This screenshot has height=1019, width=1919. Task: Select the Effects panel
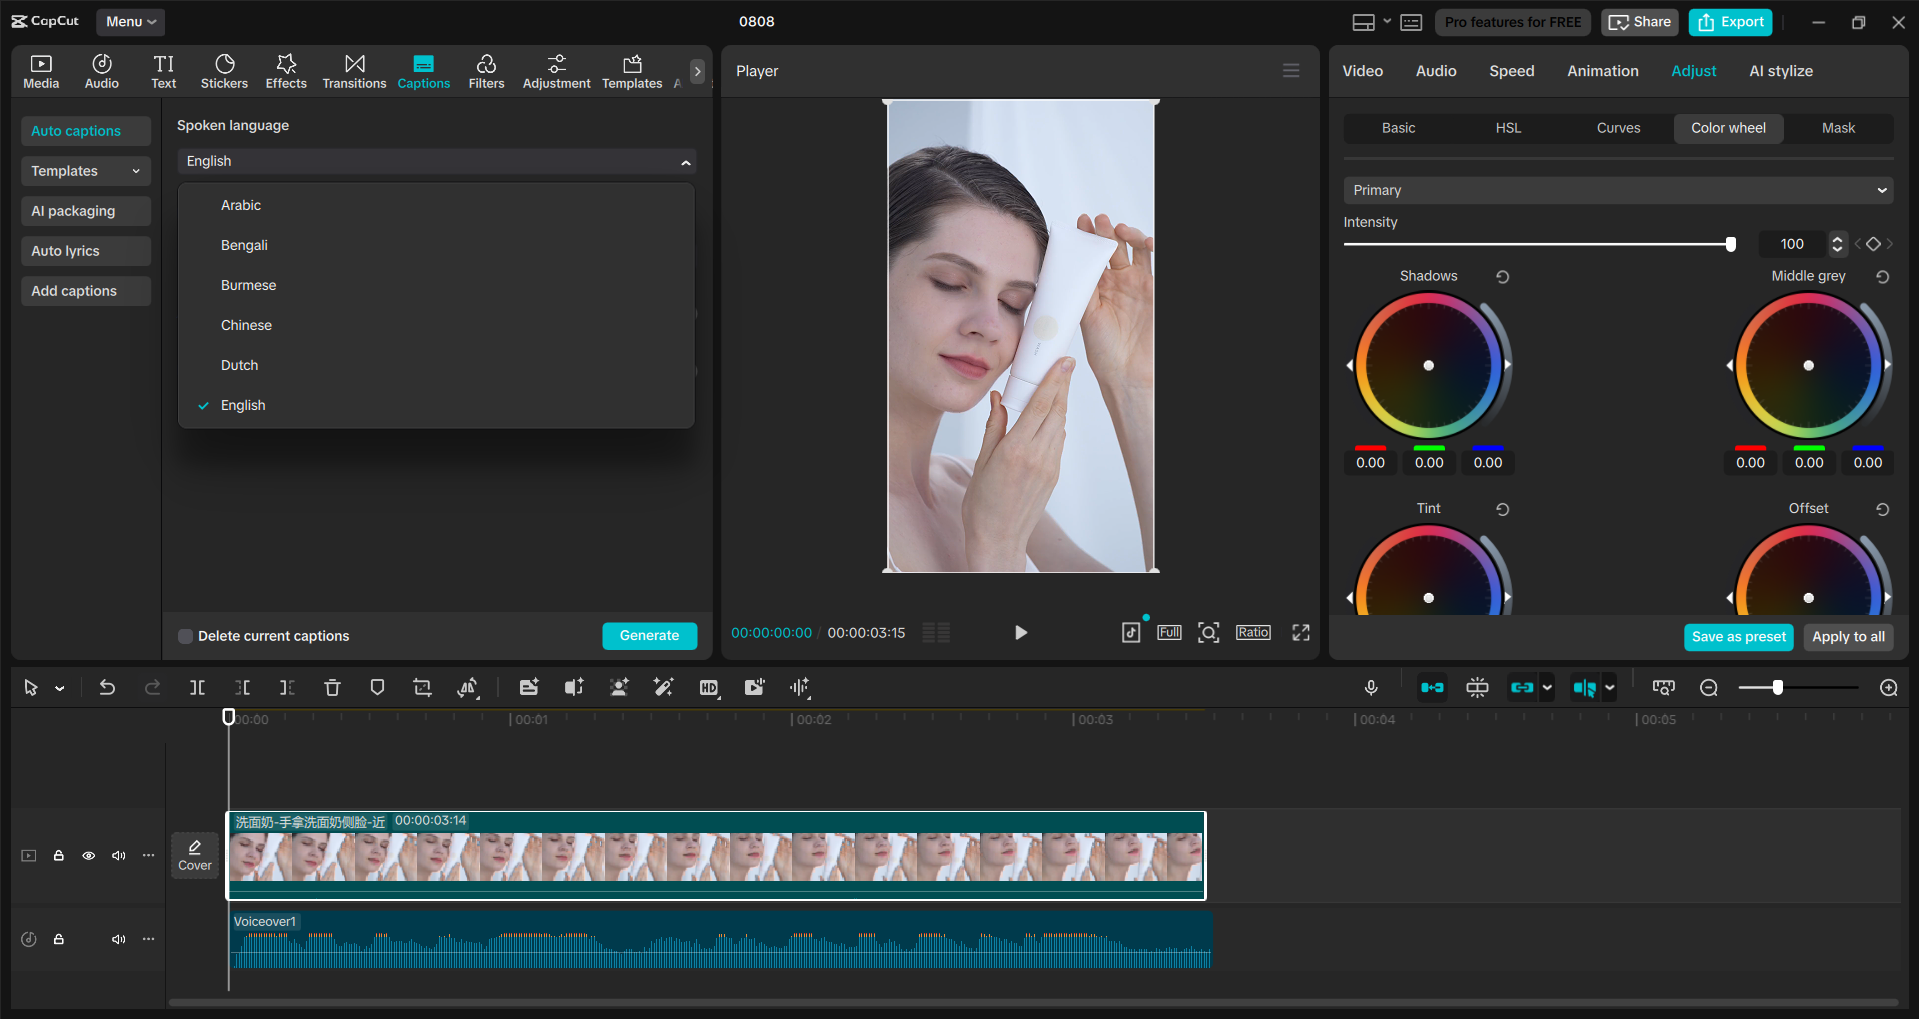coord(286,70)
